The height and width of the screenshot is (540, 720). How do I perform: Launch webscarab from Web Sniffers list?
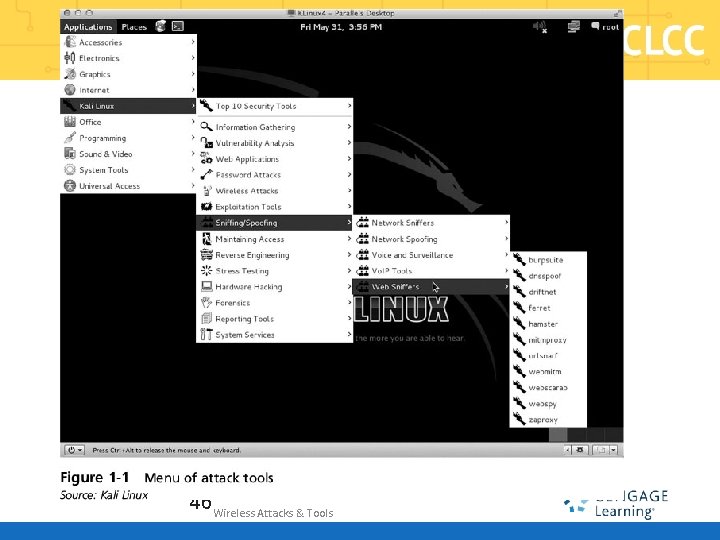548,388
